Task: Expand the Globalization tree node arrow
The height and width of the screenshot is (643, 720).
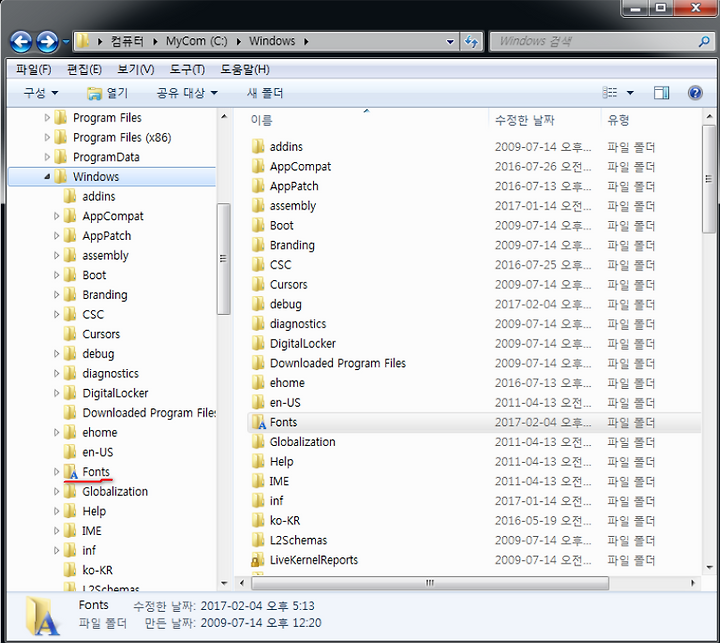Action: [x=56, y=491]
